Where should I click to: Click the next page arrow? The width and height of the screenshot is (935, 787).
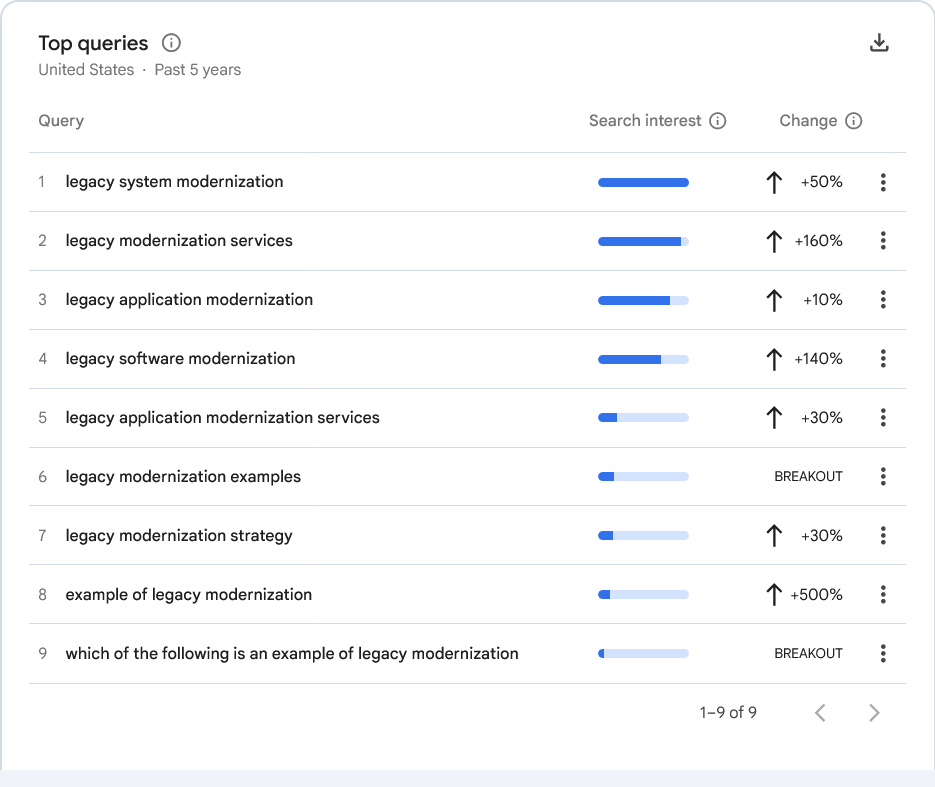[x=873, y=712]
